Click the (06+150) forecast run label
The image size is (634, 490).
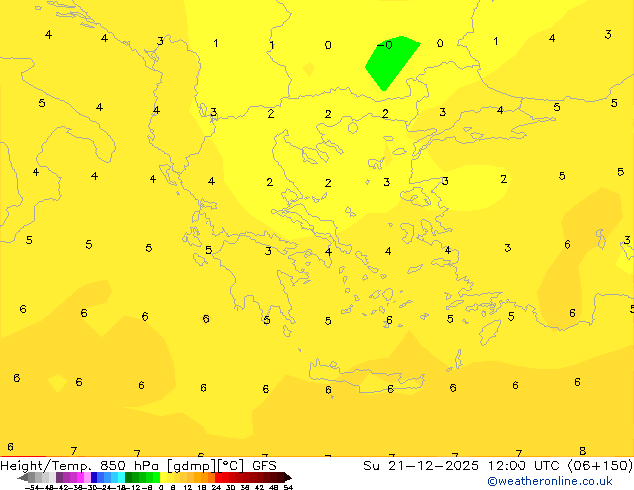click(x=600, y=465)
